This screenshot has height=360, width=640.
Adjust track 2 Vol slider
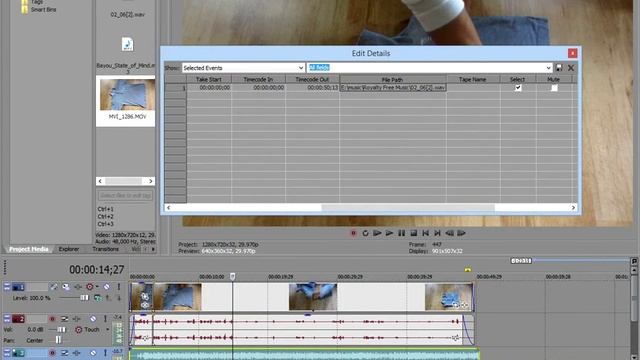tap(62, 329)
